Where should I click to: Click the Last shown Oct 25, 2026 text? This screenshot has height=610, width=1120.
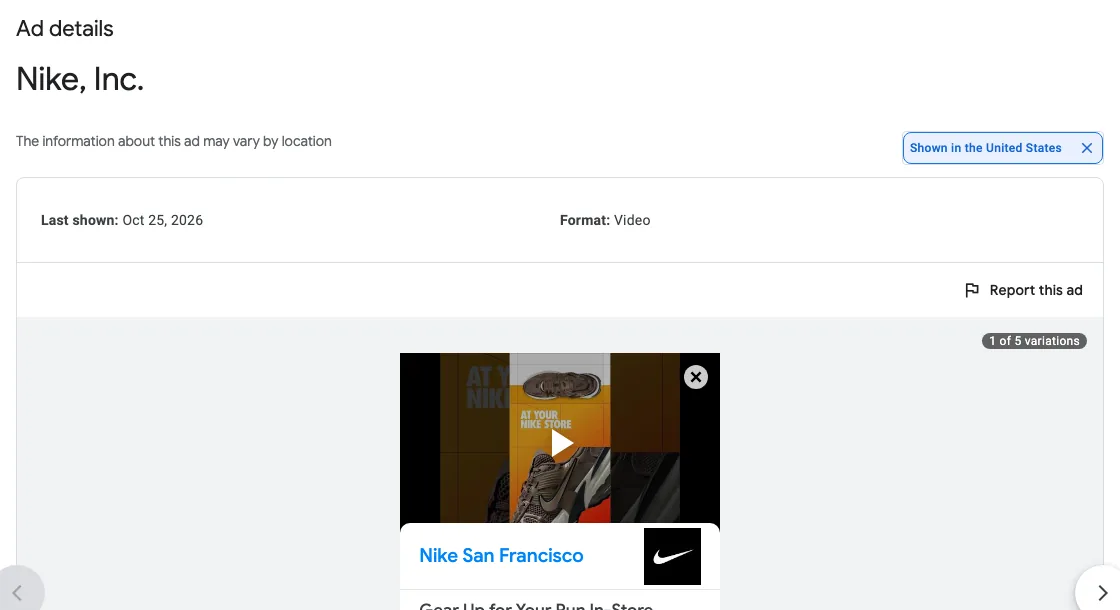click(x=122, y=220)
